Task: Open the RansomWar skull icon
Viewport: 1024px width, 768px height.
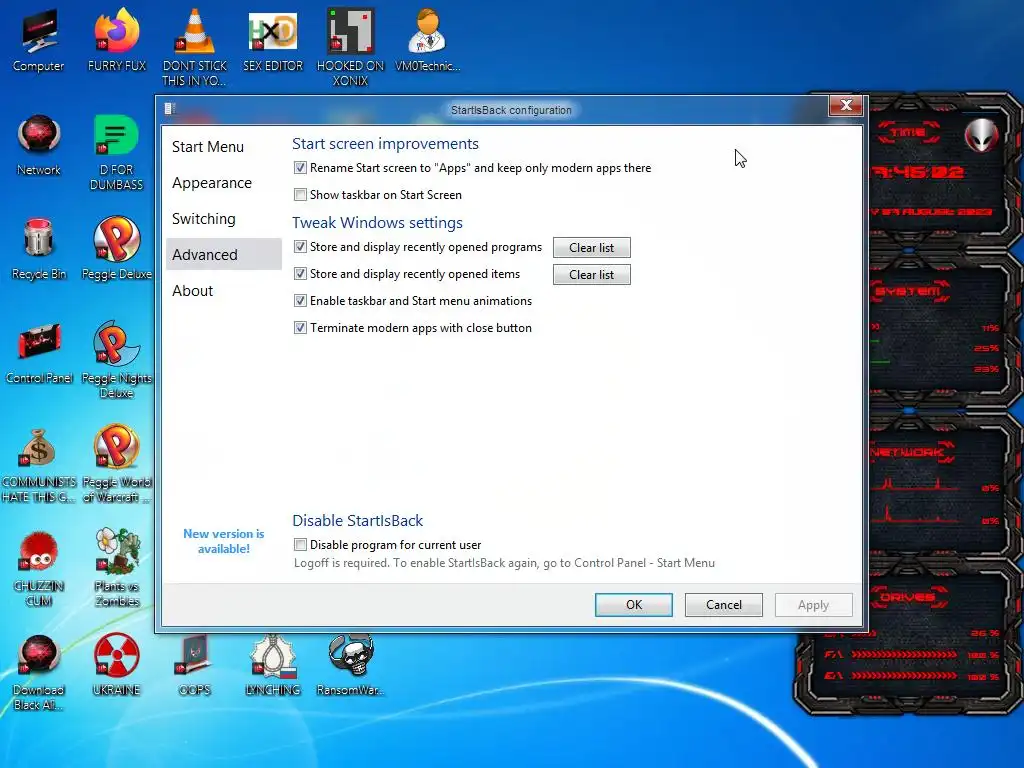Action: (351, 665)
